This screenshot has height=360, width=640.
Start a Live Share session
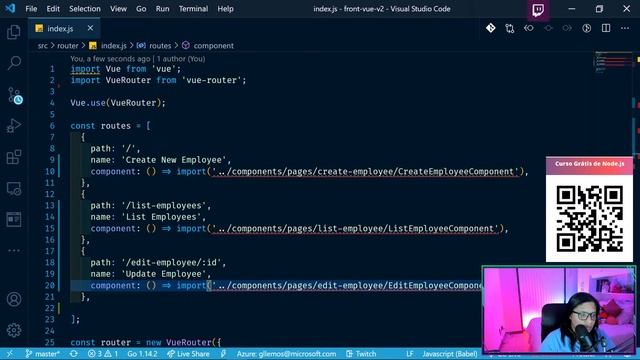188,354
